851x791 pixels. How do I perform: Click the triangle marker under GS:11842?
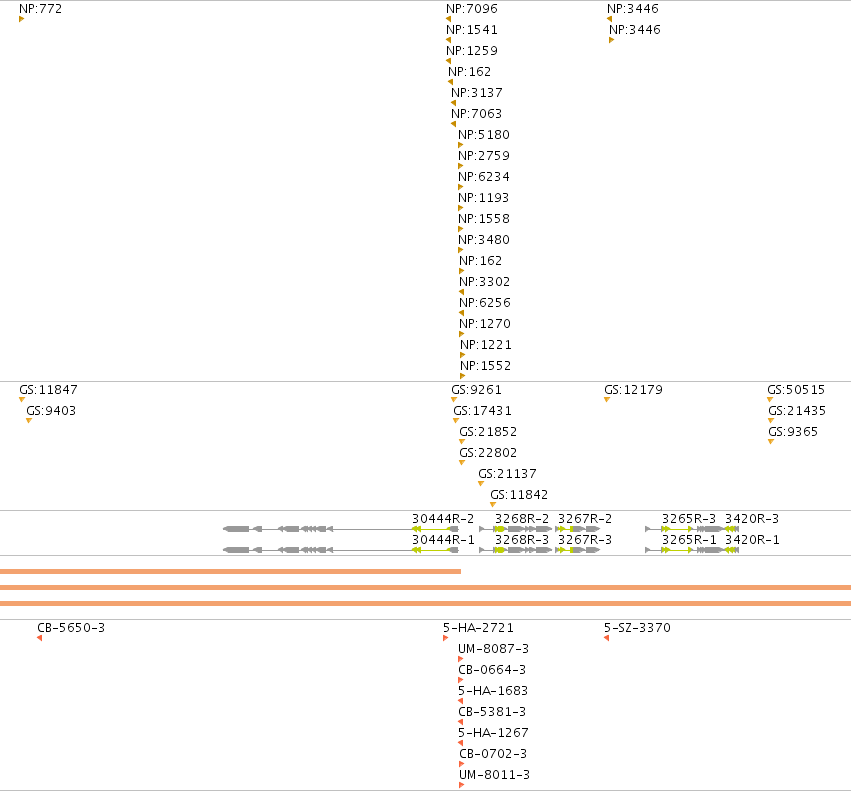tap(493, 504)
